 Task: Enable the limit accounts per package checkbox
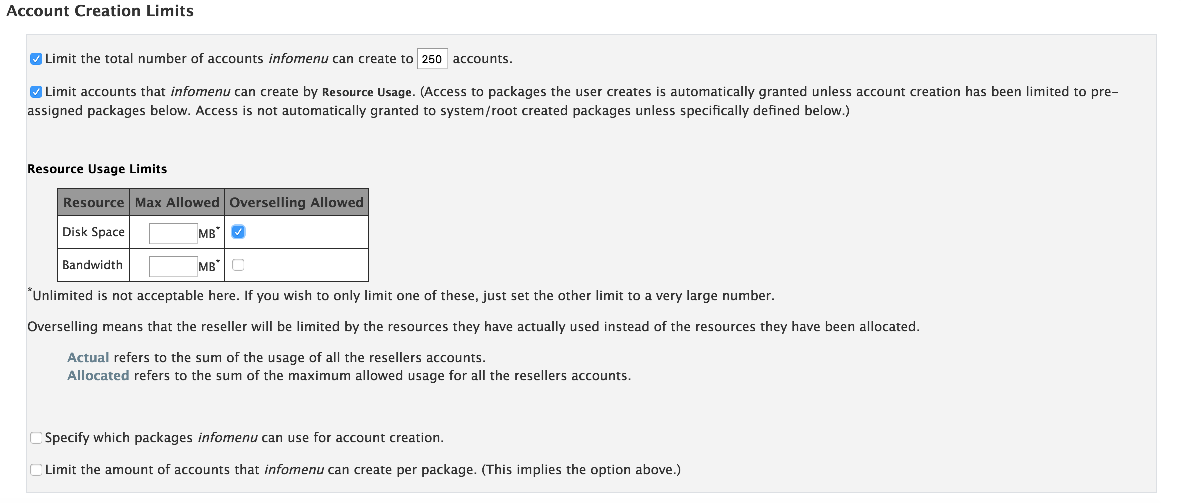pyautogui.click(x=36, y=470)
